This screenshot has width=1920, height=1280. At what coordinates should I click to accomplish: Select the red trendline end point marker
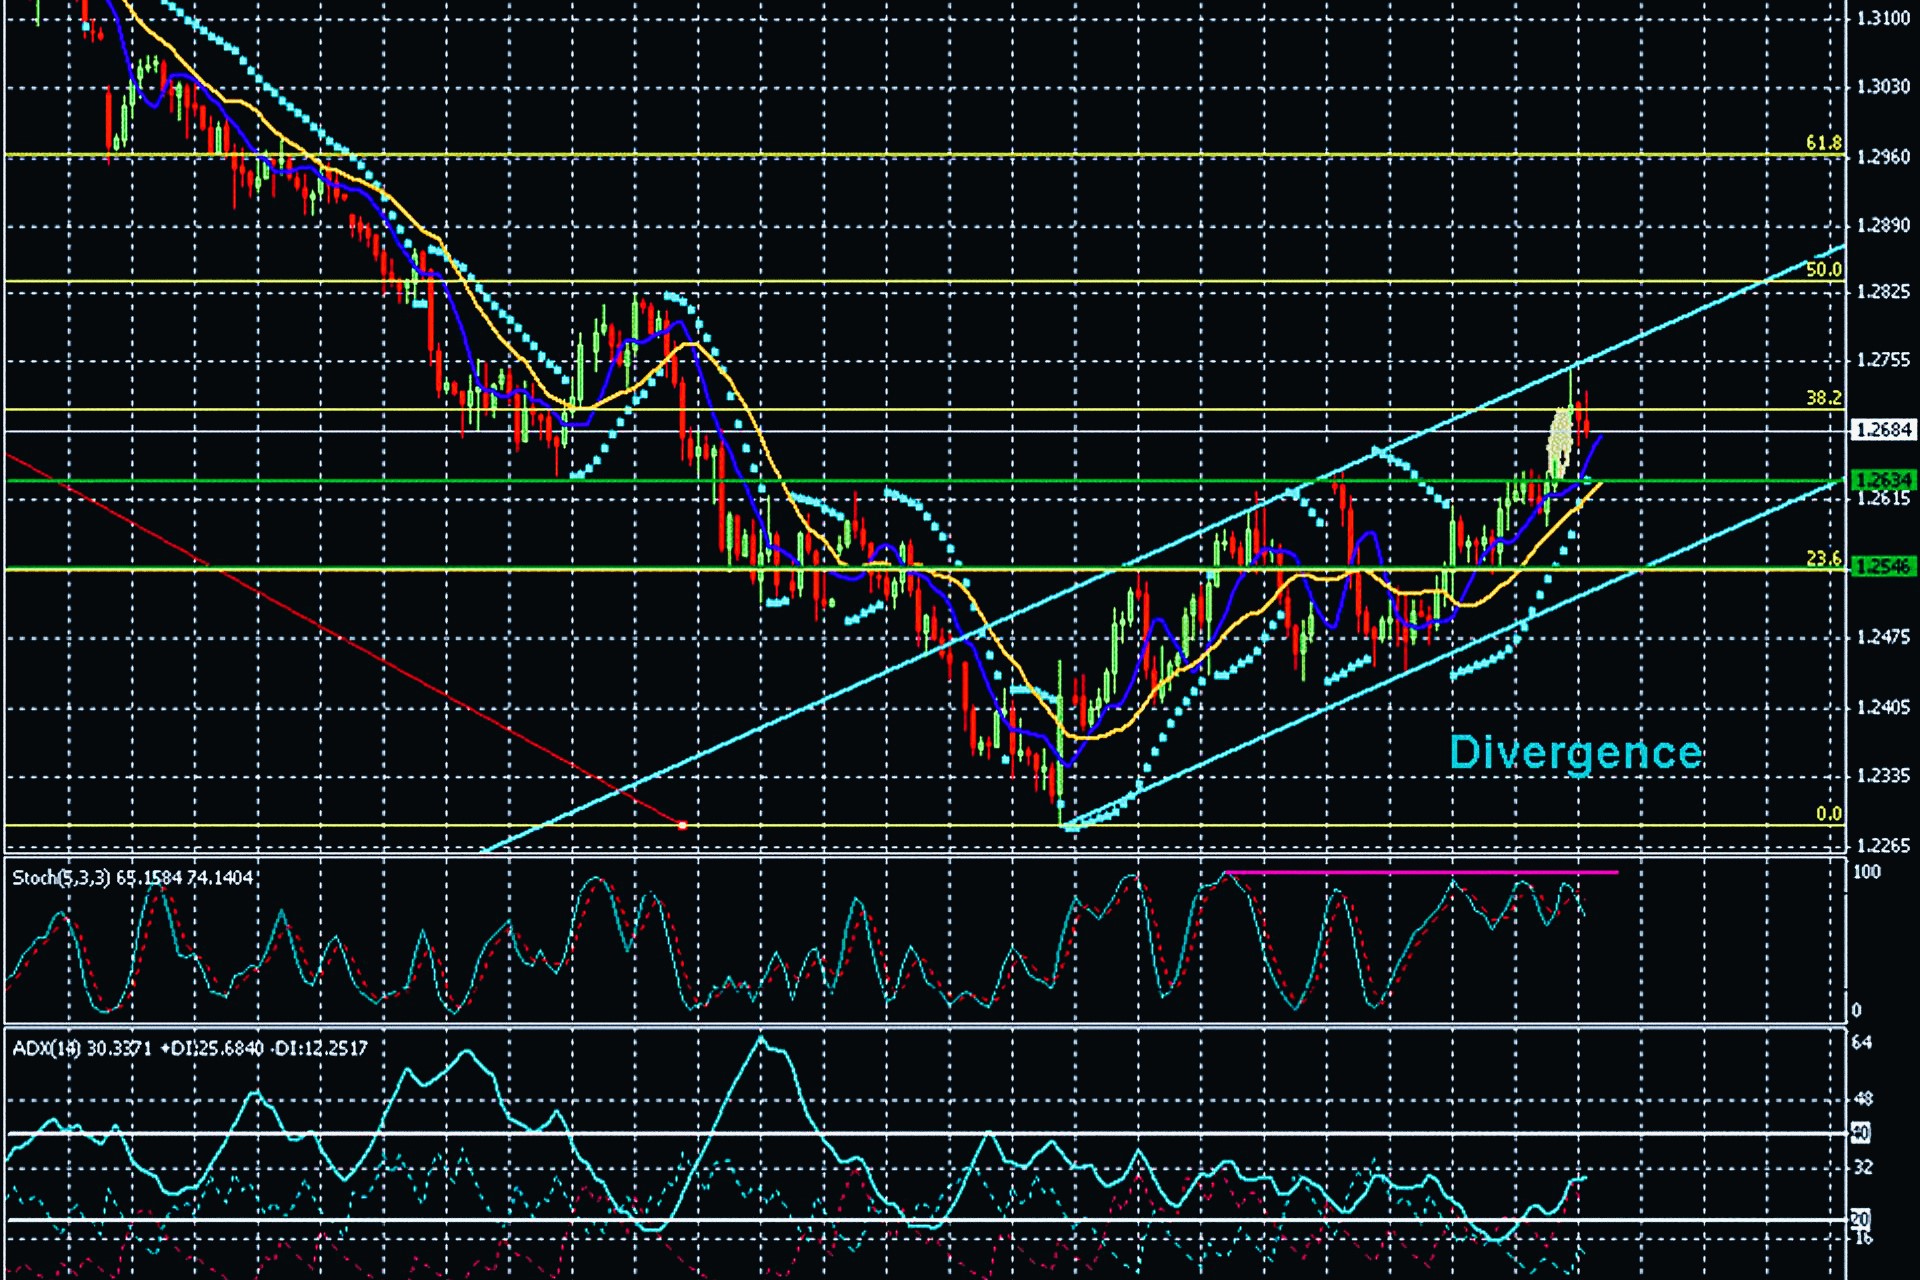click(682, 825)
